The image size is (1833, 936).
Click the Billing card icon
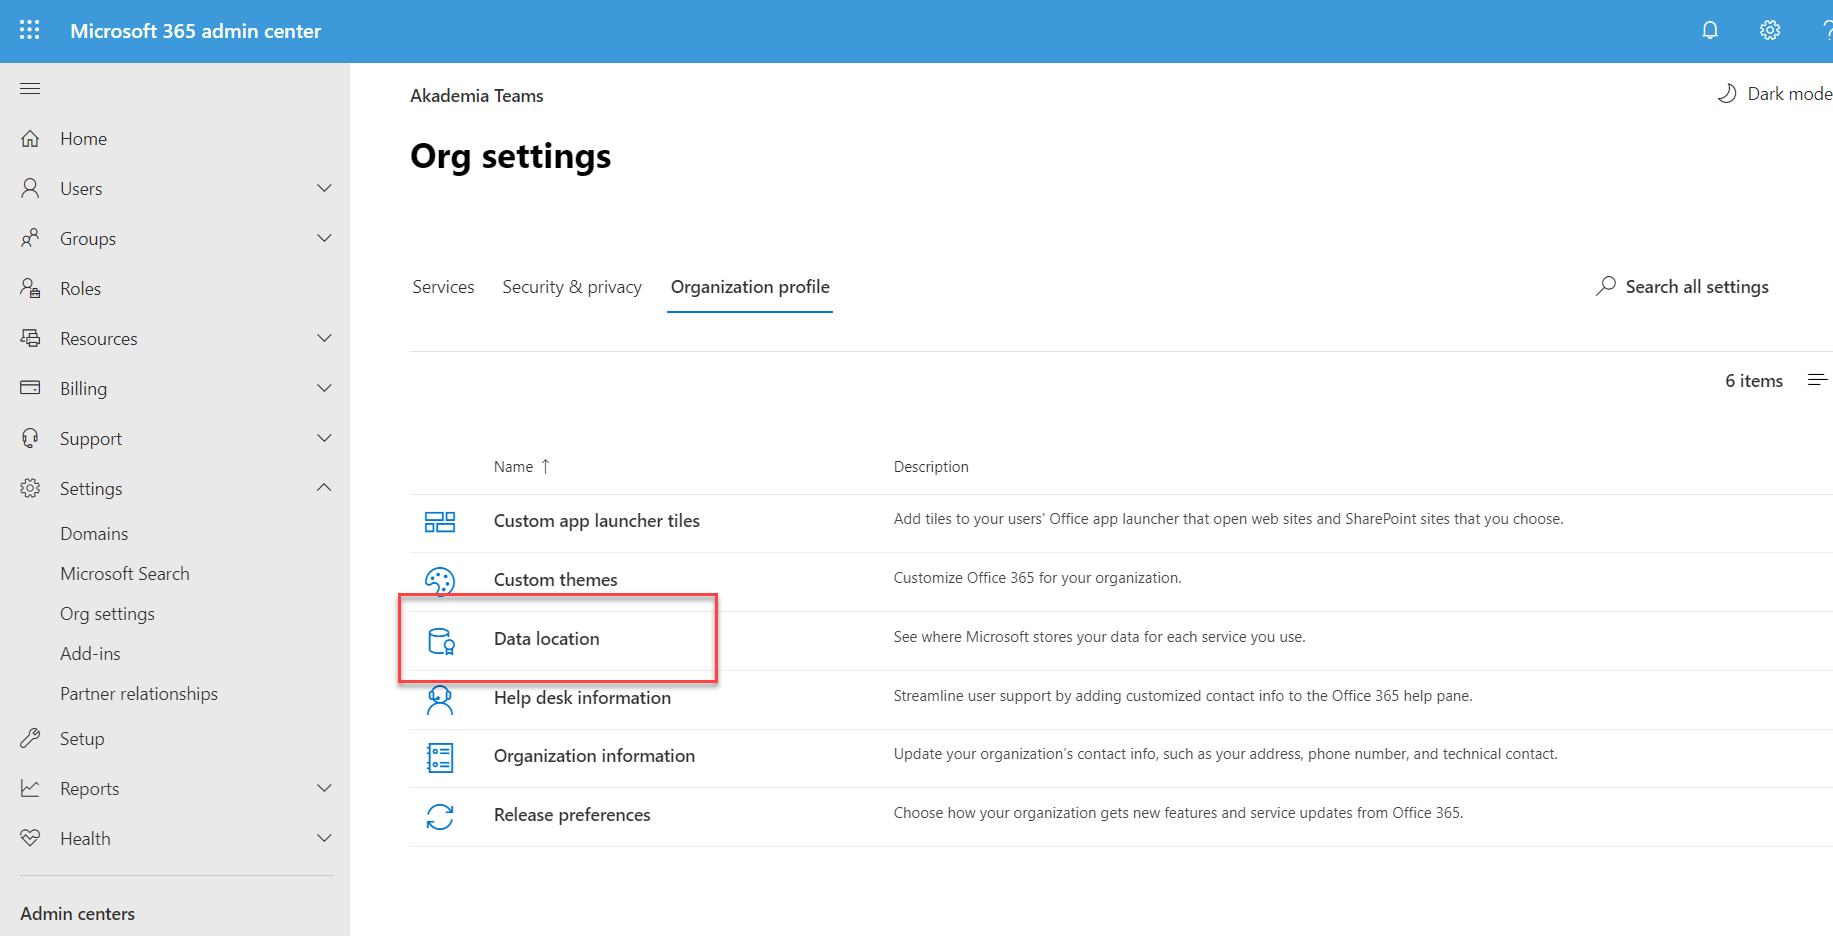click(31, 388)
